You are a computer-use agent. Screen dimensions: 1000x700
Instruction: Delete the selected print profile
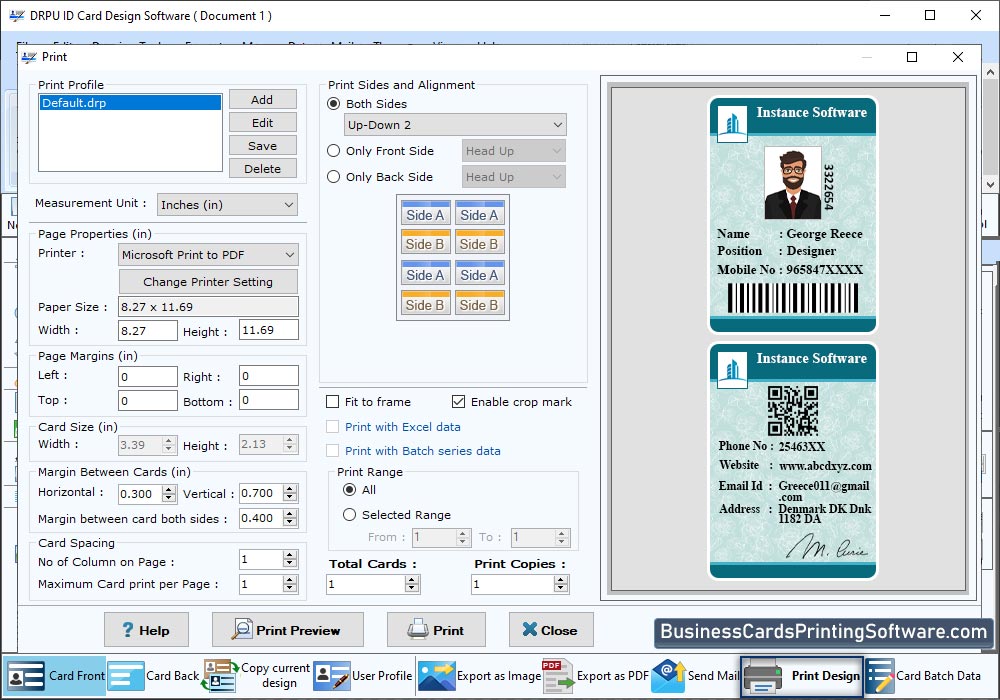tap(262, 168)
